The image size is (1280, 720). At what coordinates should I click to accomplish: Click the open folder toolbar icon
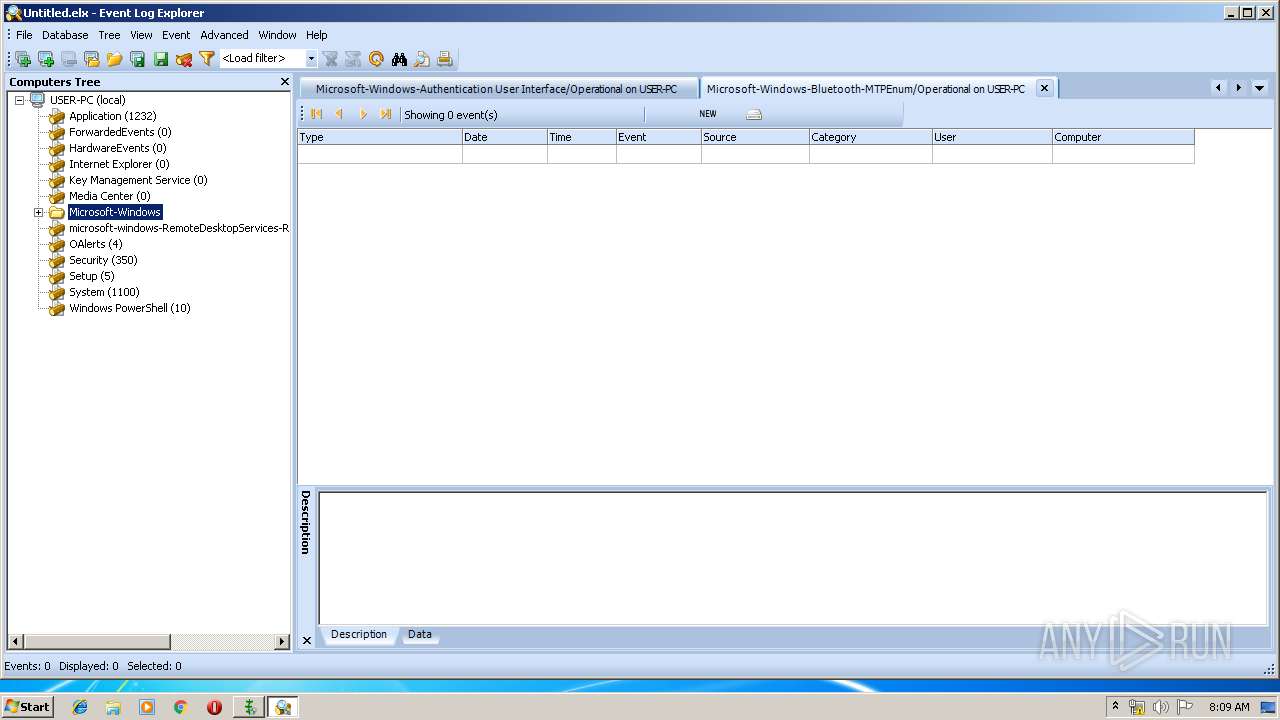[115, 59]
